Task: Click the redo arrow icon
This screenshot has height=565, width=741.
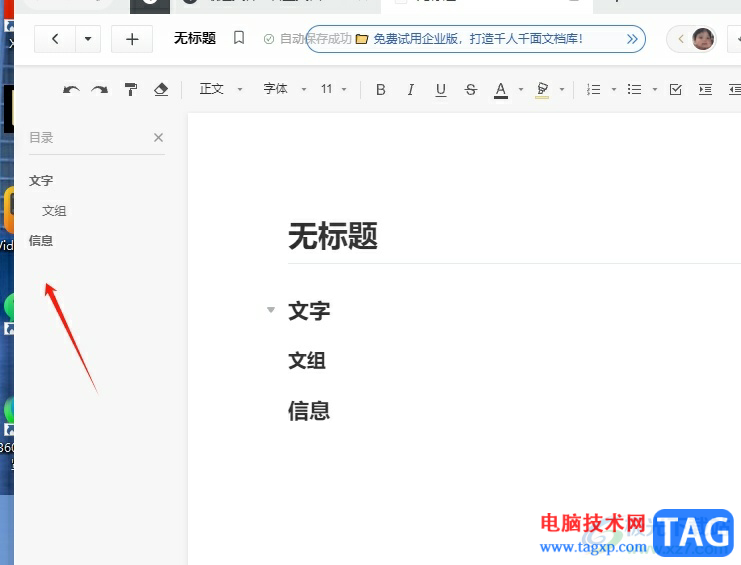Action: 100,89
